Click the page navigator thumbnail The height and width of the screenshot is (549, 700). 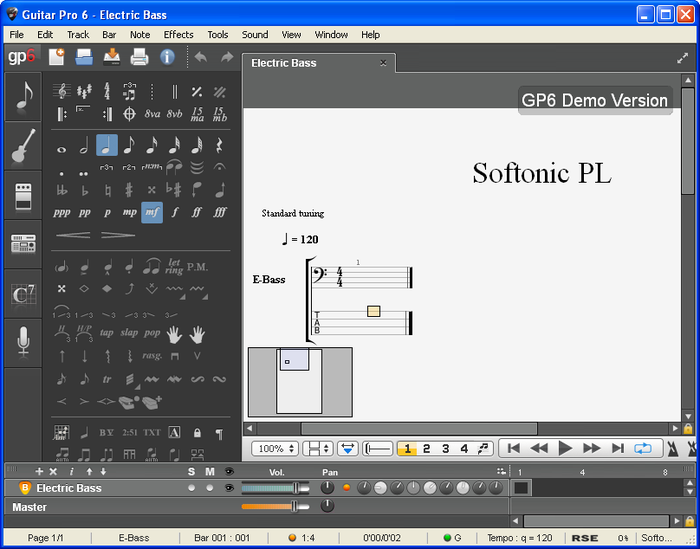300,382
